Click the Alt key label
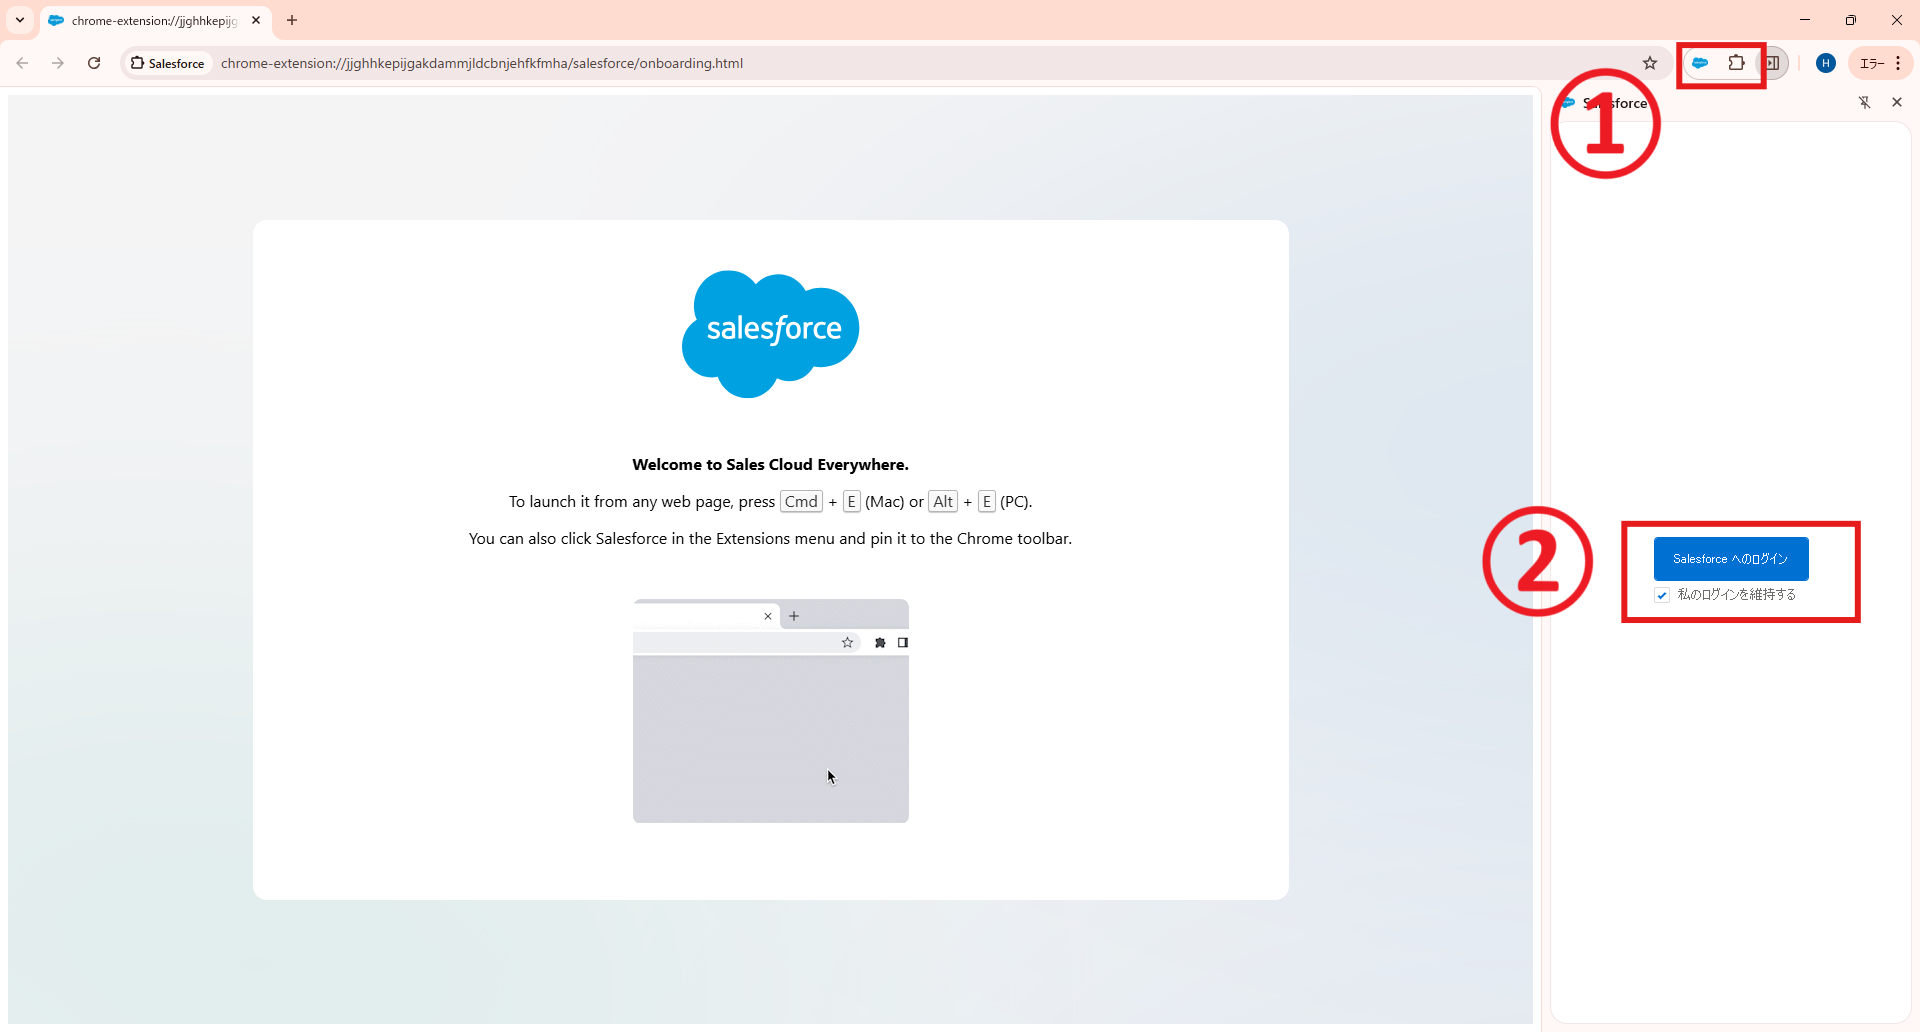Image resolution: width=1920 pixels, height=1032 pixels. click(943, 502)
